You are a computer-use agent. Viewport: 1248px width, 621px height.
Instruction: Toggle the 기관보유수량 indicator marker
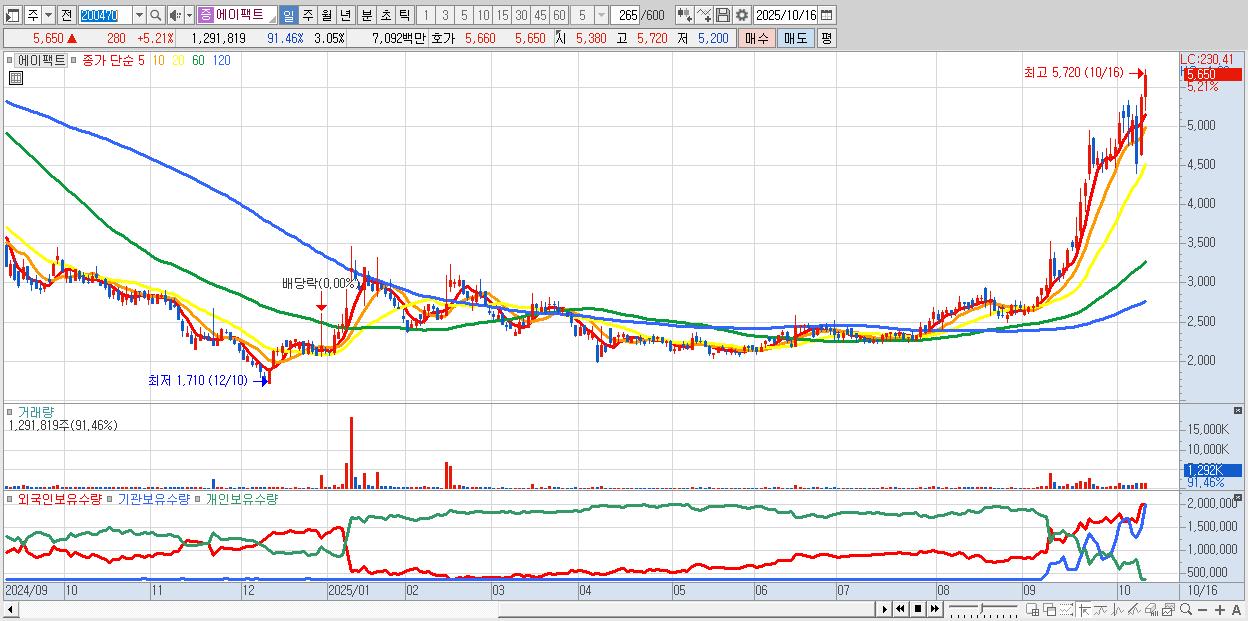[x=109, y=498]
